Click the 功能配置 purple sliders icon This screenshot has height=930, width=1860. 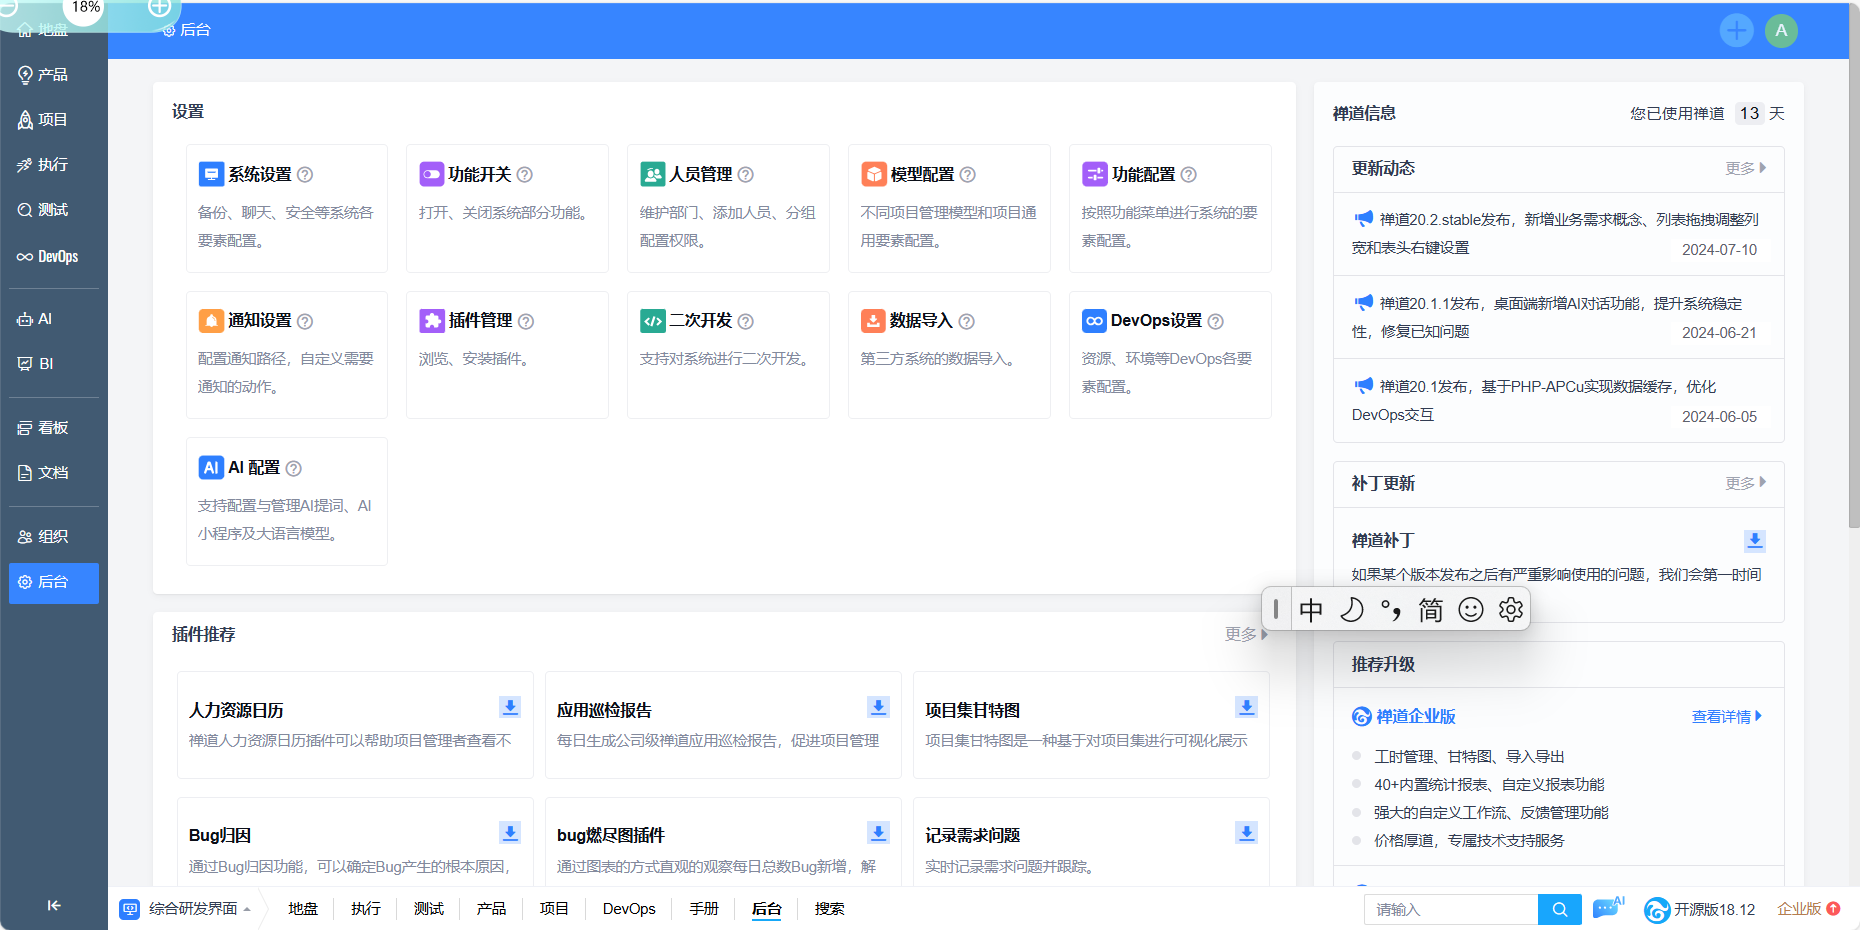click(1095, 174)
